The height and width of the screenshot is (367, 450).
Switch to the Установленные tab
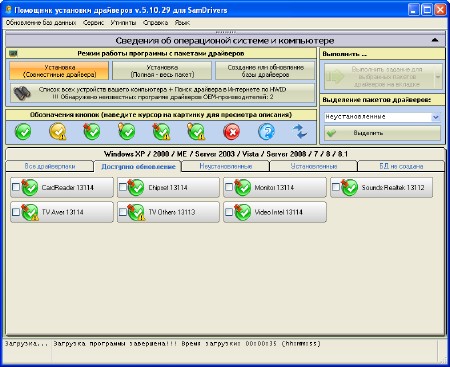(314, 166)
